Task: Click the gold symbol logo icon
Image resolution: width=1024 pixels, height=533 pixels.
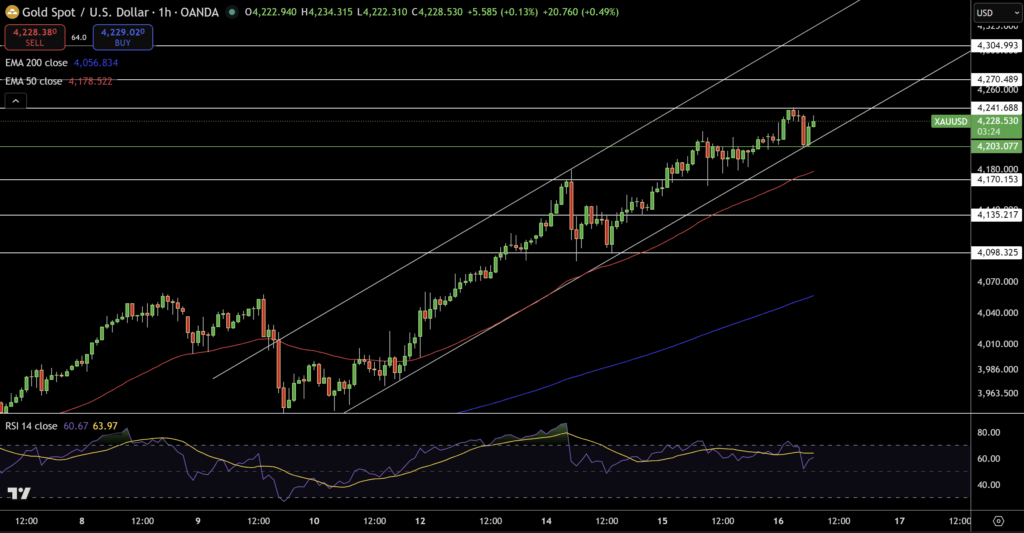Action: 12,12
